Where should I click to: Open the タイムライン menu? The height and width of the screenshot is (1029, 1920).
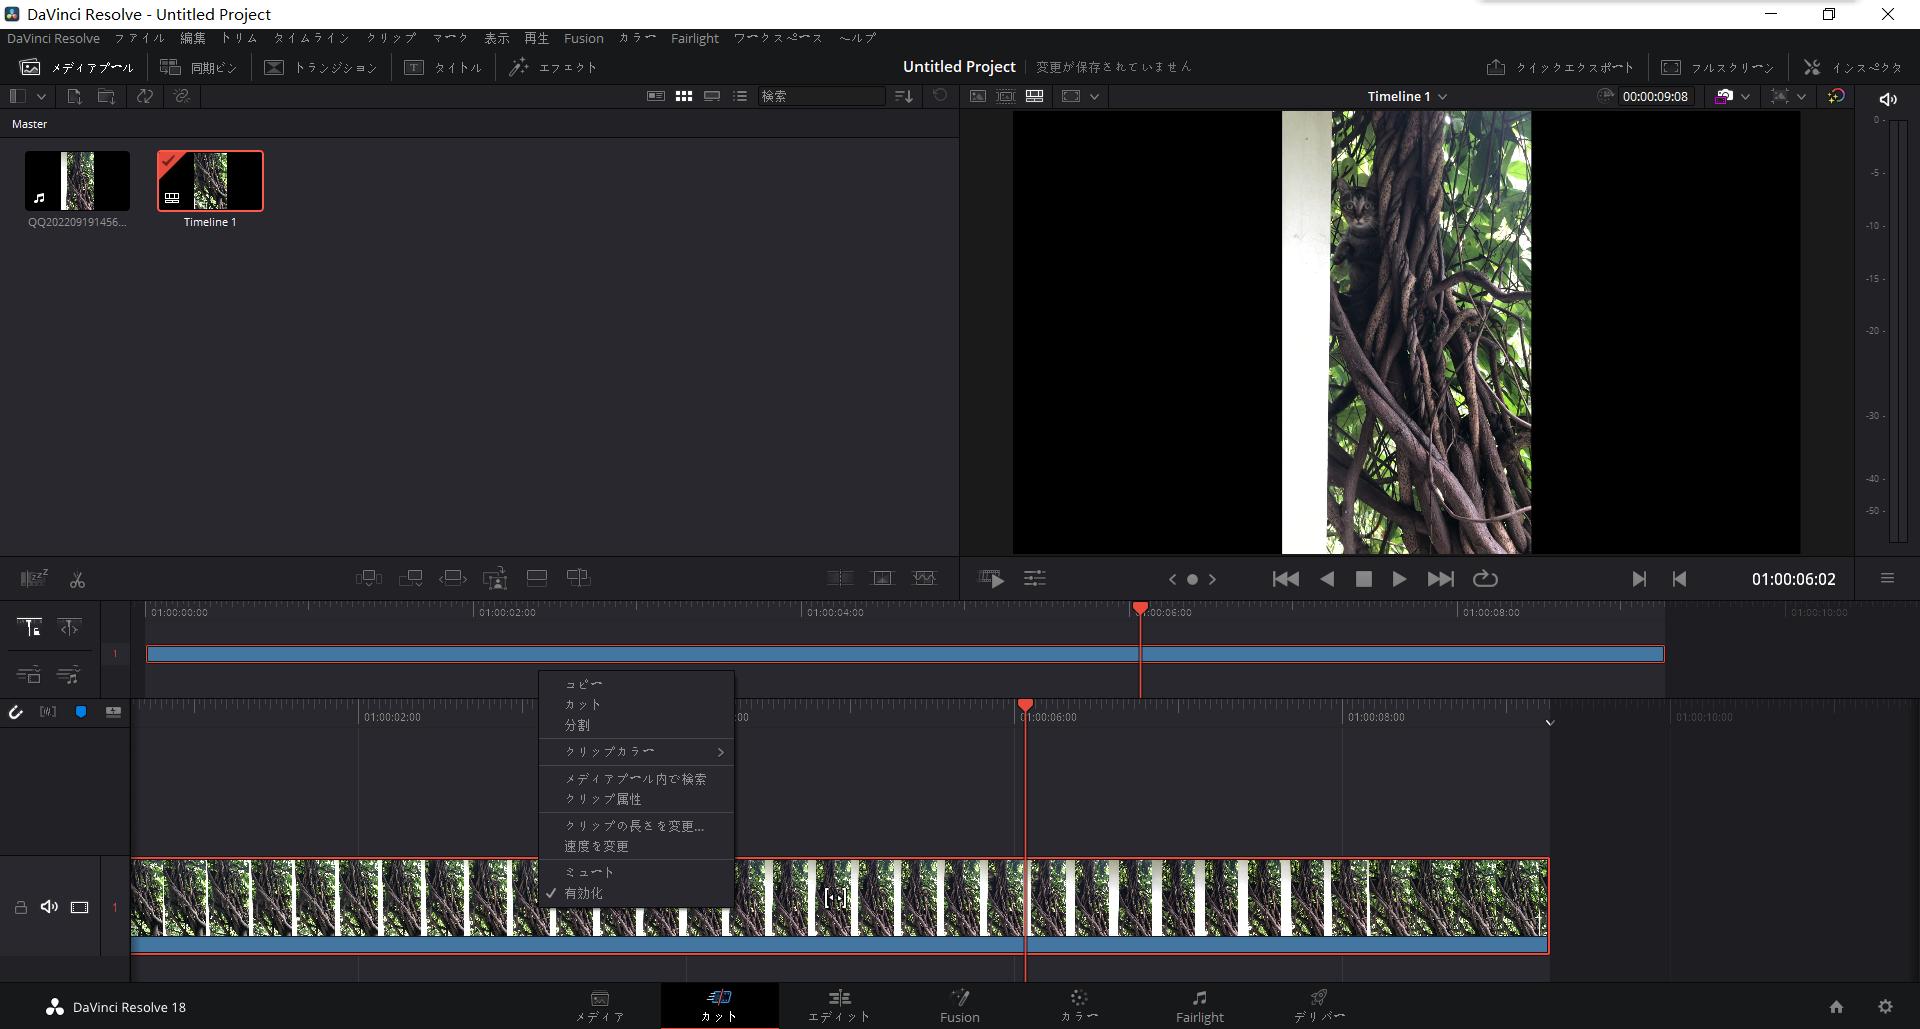[312, 38]
